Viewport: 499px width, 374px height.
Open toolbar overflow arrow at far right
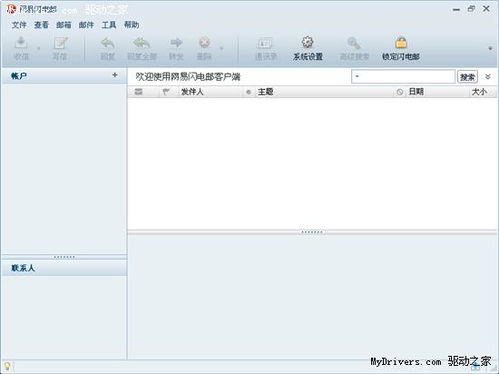pyautogui.click(x=490, y=48)
